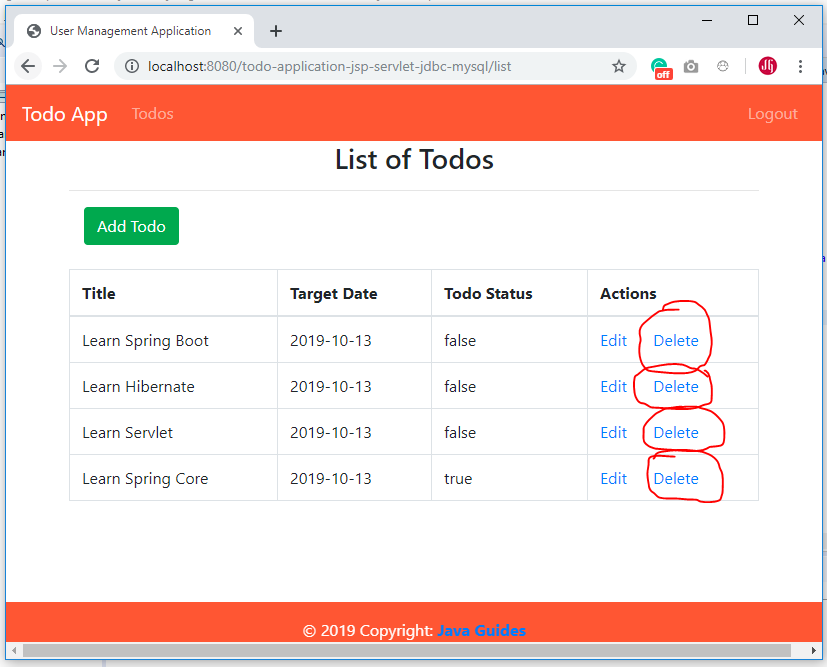Open the Chrome three-dot menu
Image resolution: width=827 pixels, height=667 pixels.
(x=800, y=66)
